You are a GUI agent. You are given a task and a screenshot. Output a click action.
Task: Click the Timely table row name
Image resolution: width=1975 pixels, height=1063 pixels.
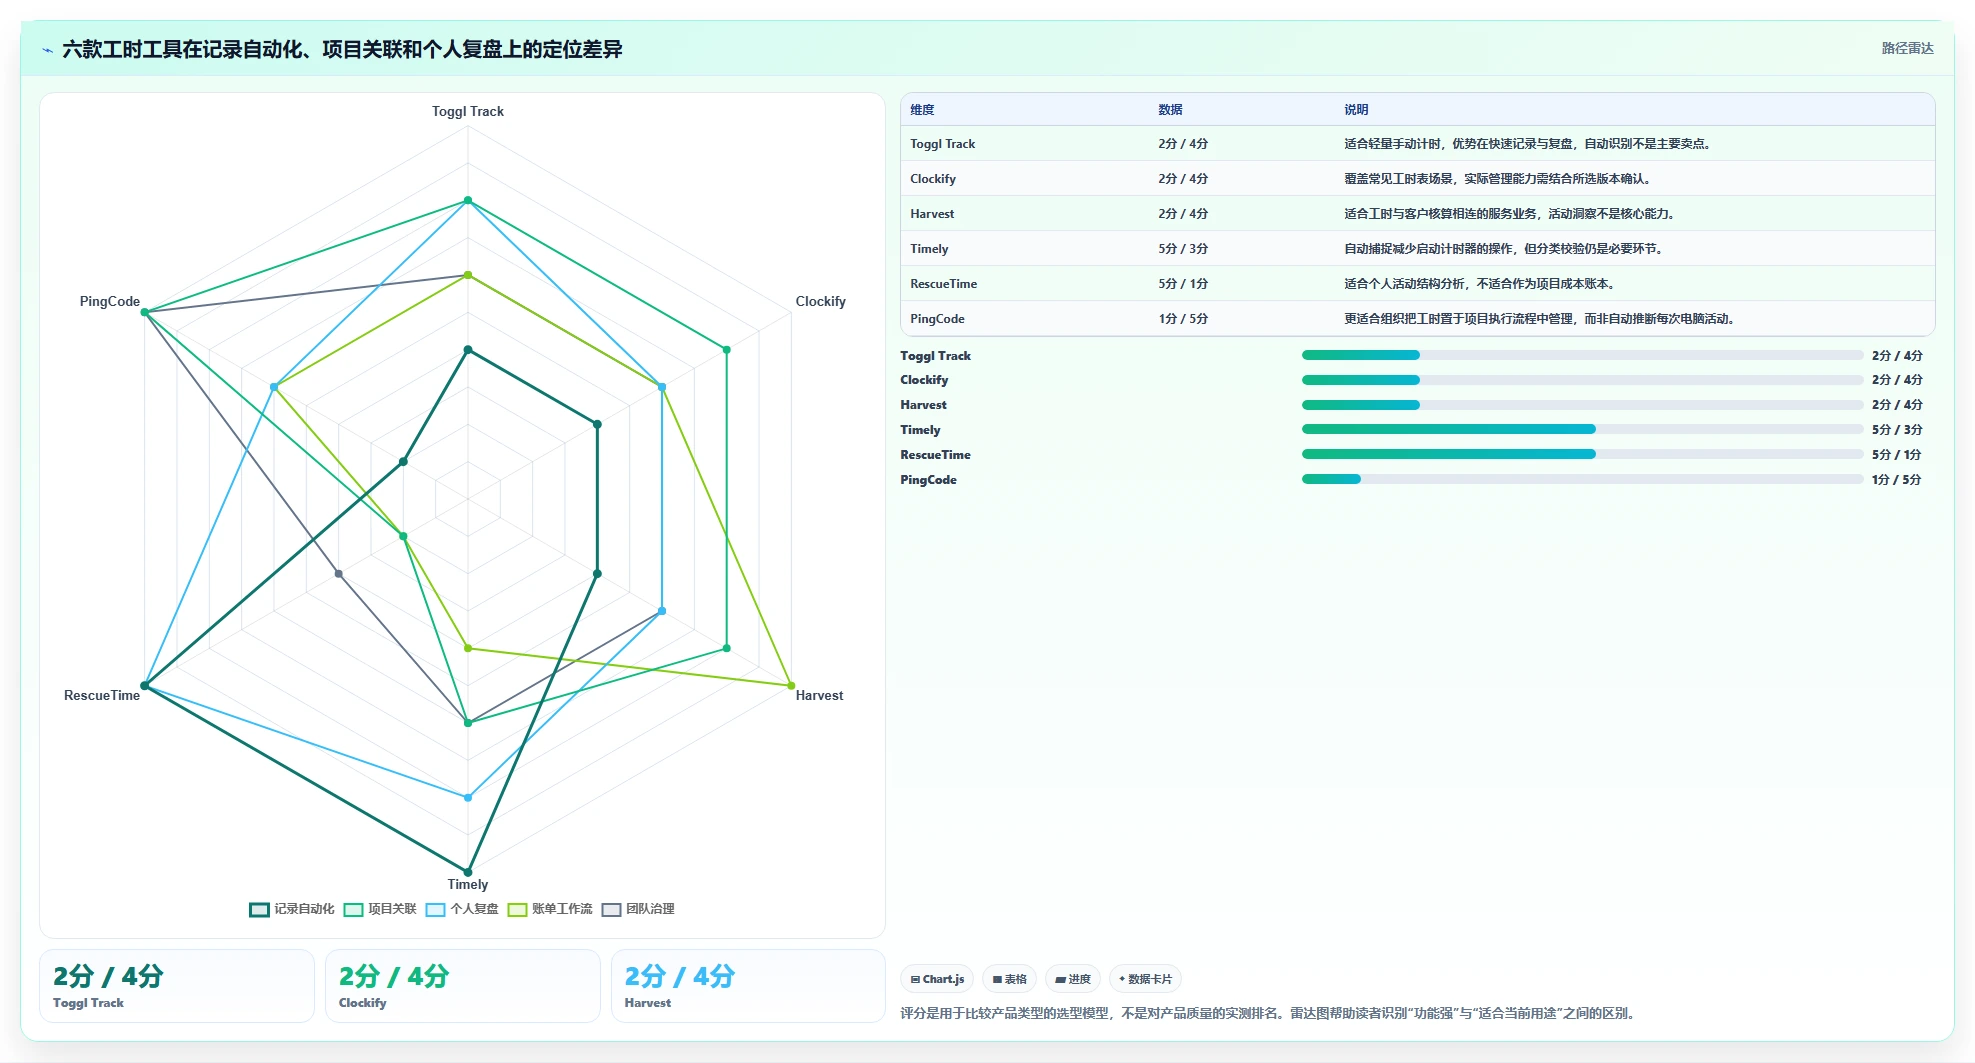point(929,249)
